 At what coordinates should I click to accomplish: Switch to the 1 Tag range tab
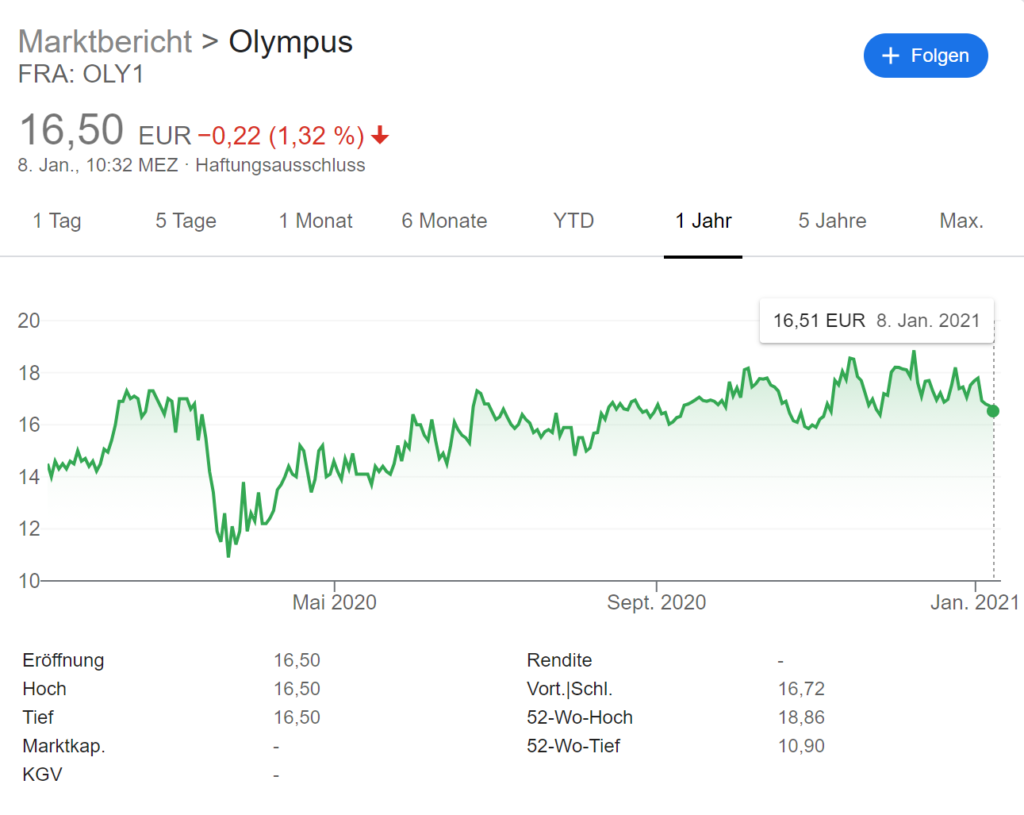(57, 221)
